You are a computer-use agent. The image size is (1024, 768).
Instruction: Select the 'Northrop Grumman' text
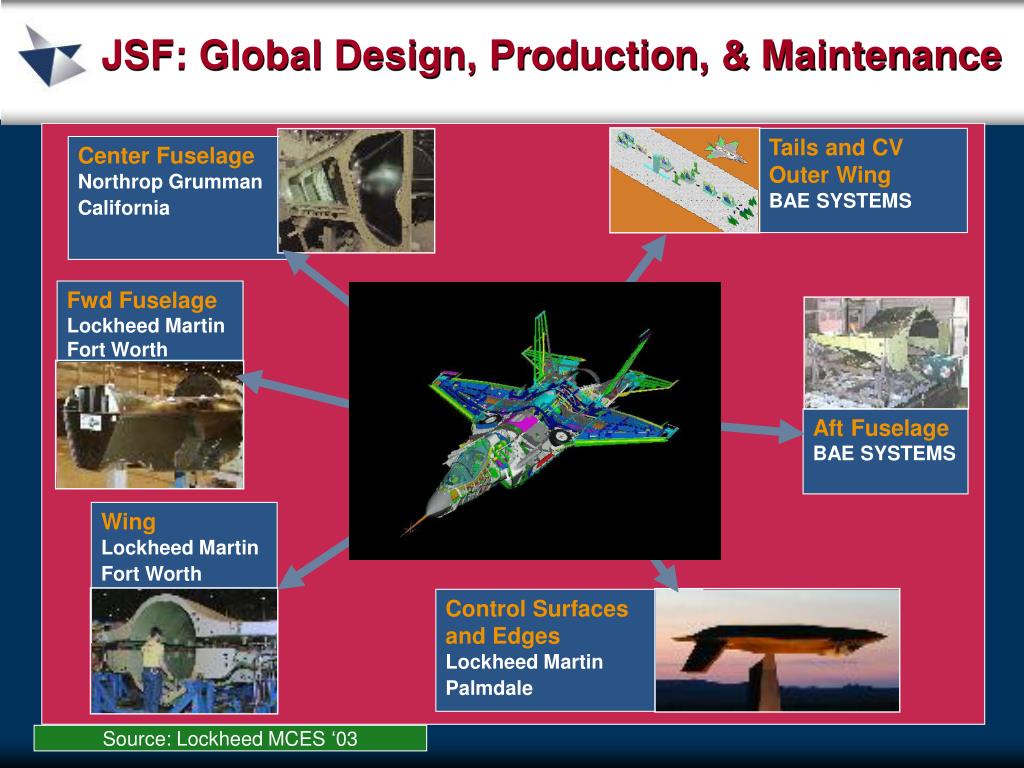pyautogui.click(x=170, y=182)
